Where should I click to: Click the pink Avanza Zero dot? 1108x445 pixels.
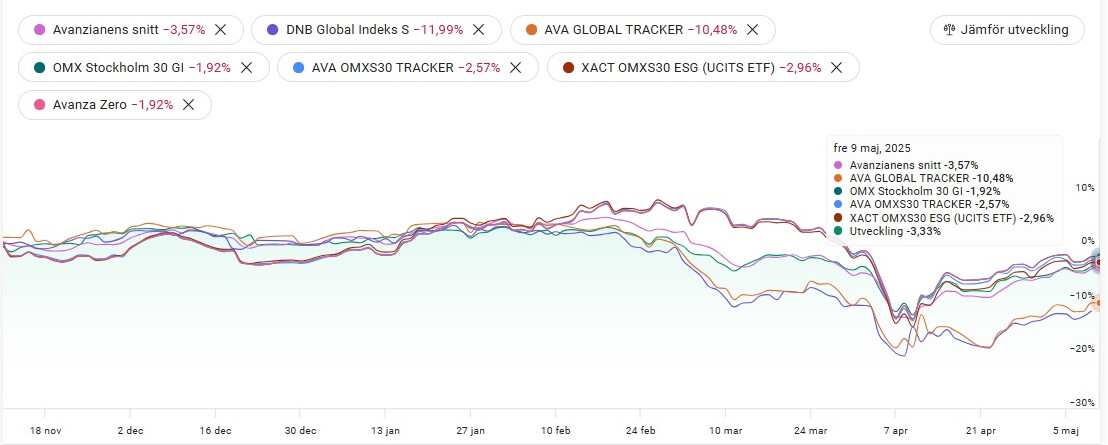(41, 105)
